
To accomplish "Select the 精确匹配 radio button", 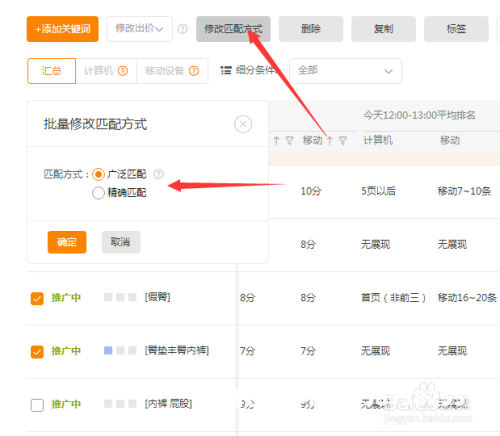I will pos(98,193).
